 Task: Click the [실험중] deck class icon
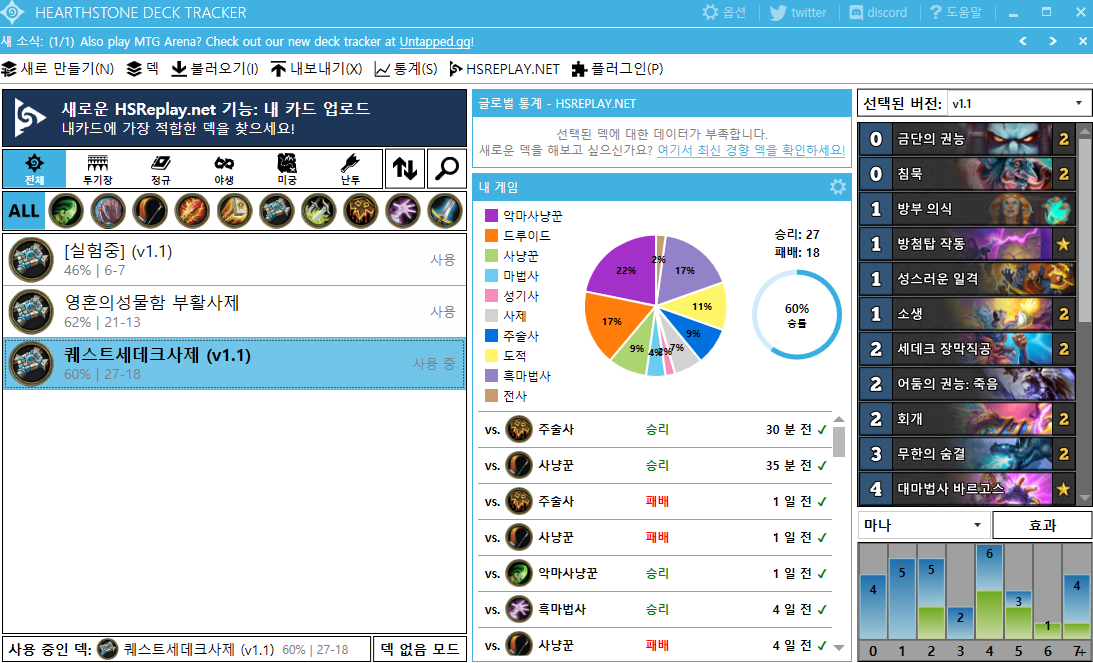coord(31,259)
